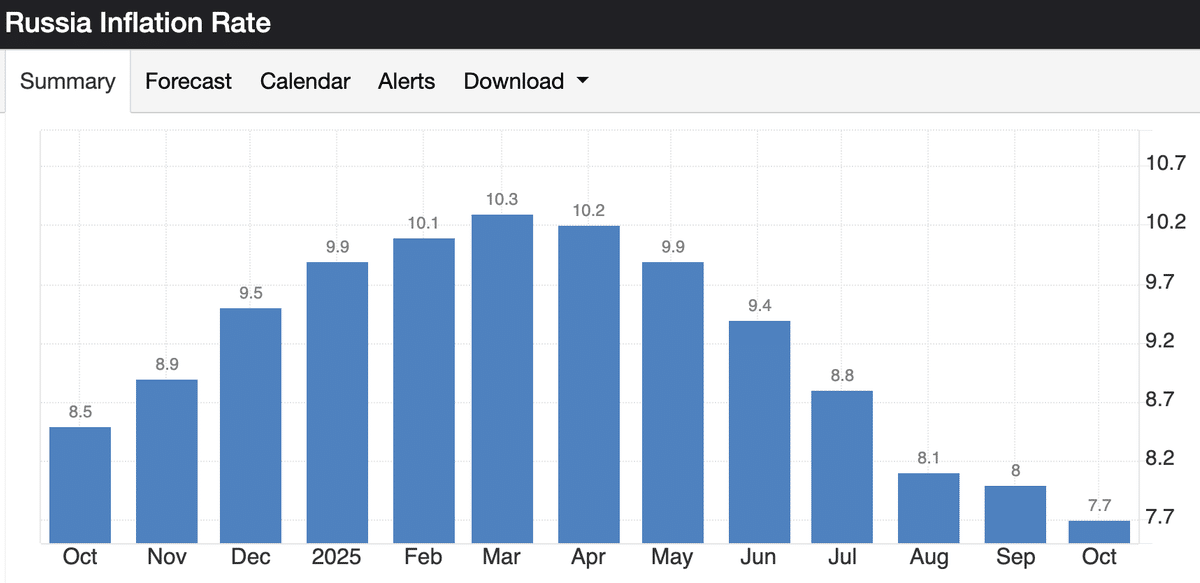Click the December bar at 9.5
Viewport: 1200px width, 583px height.
(250, 425)
